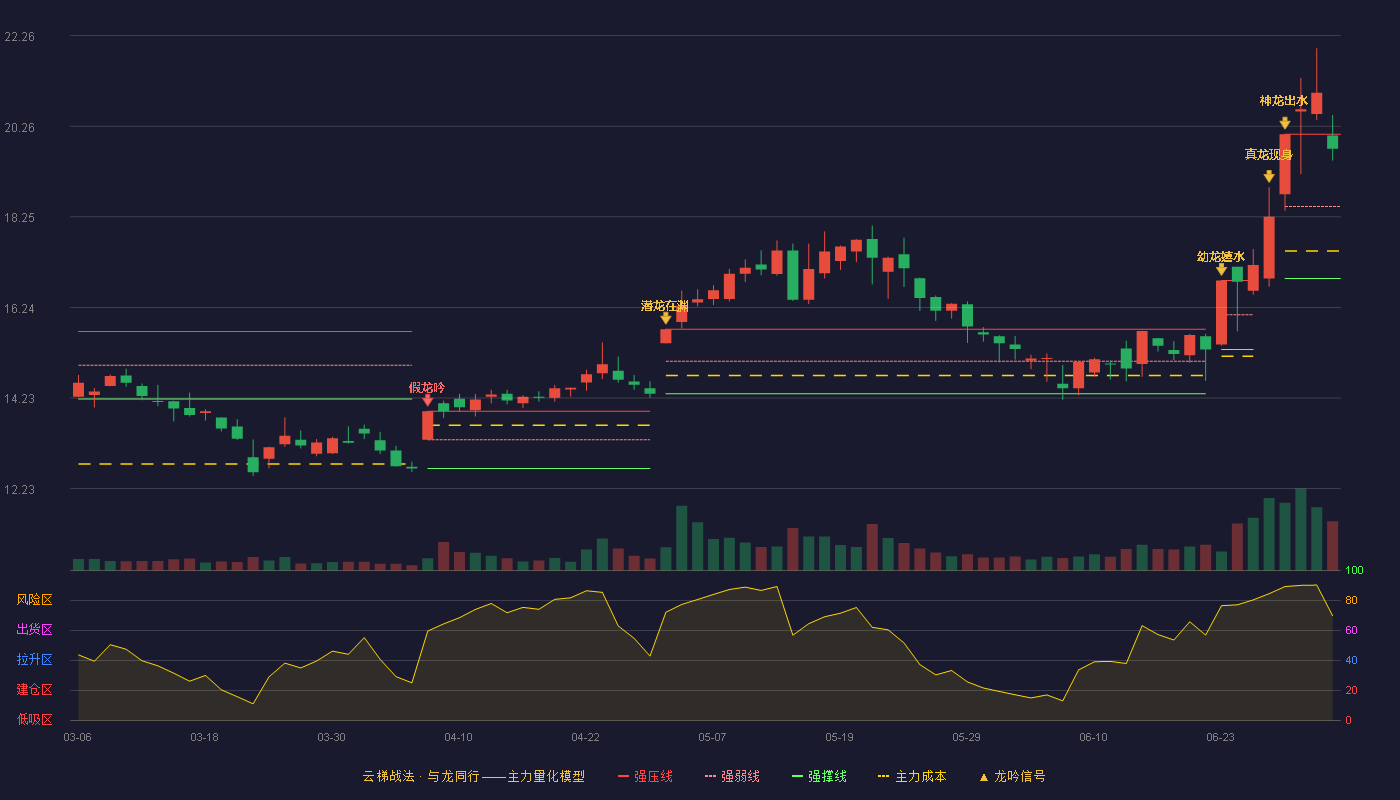The width and height of the screenshot is (1400, 800).
Task: Click the 03-06 date label
Action: pyautogui.click(x=77, y=737)
